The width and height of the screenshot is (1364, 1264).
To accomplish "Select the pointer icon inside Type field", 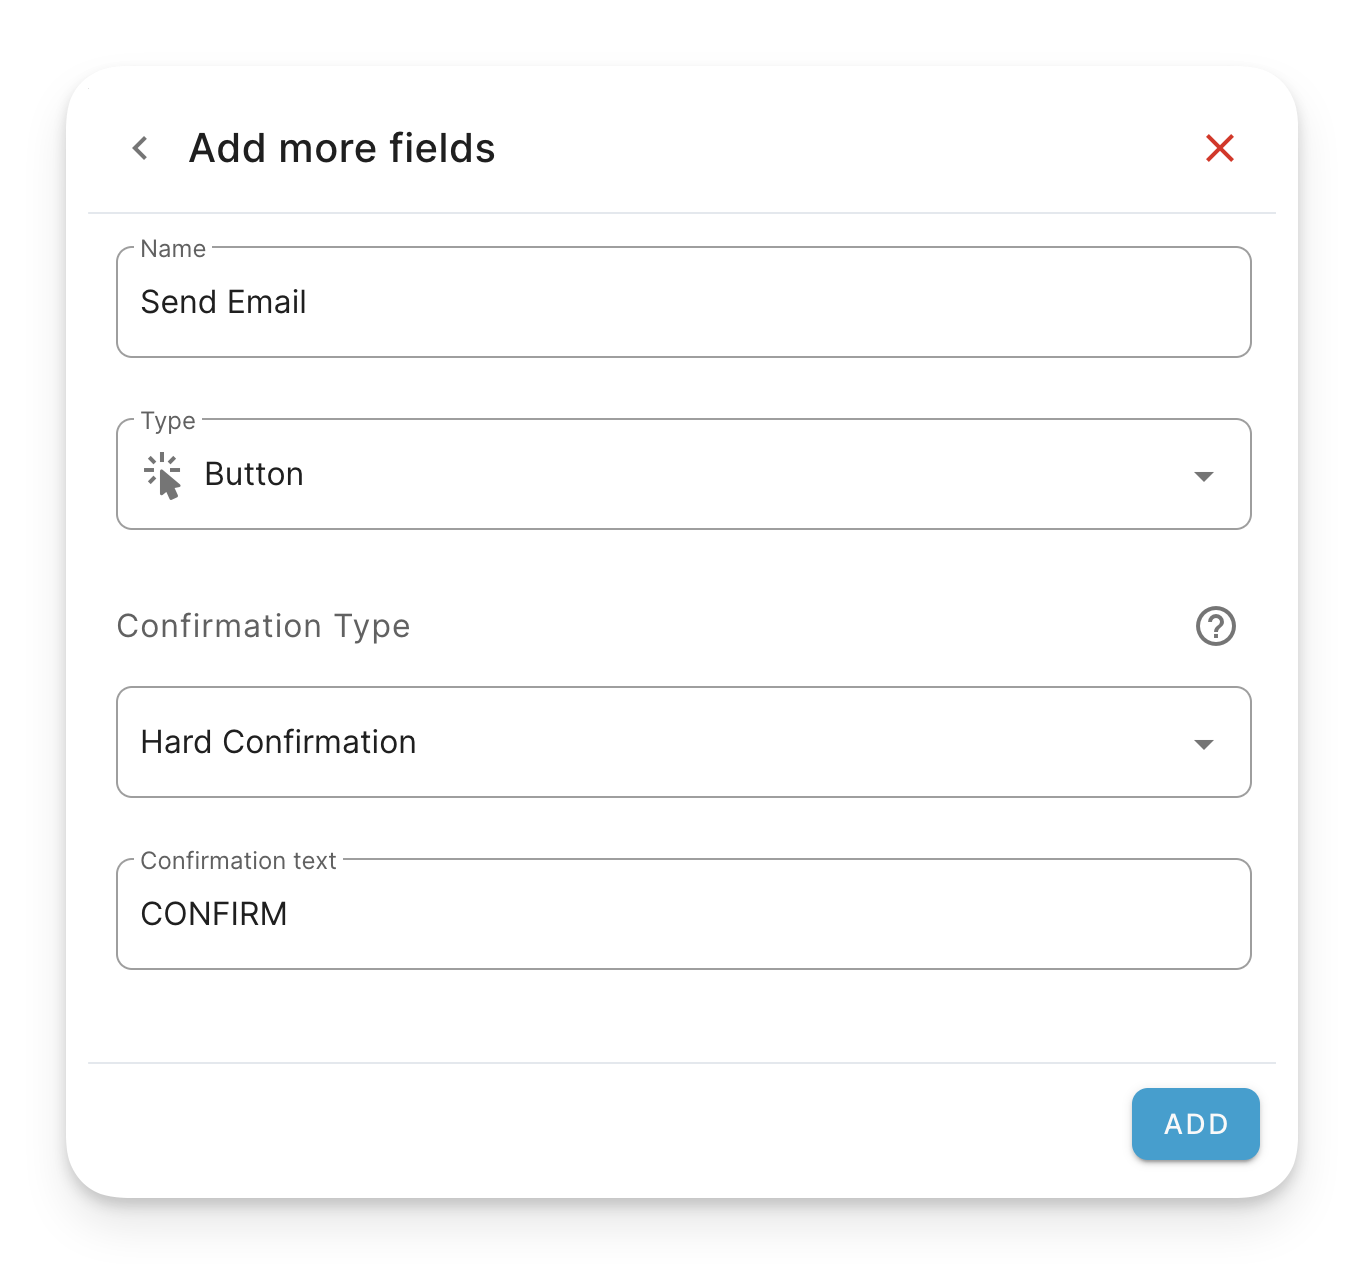I will [x=165, y=474].
